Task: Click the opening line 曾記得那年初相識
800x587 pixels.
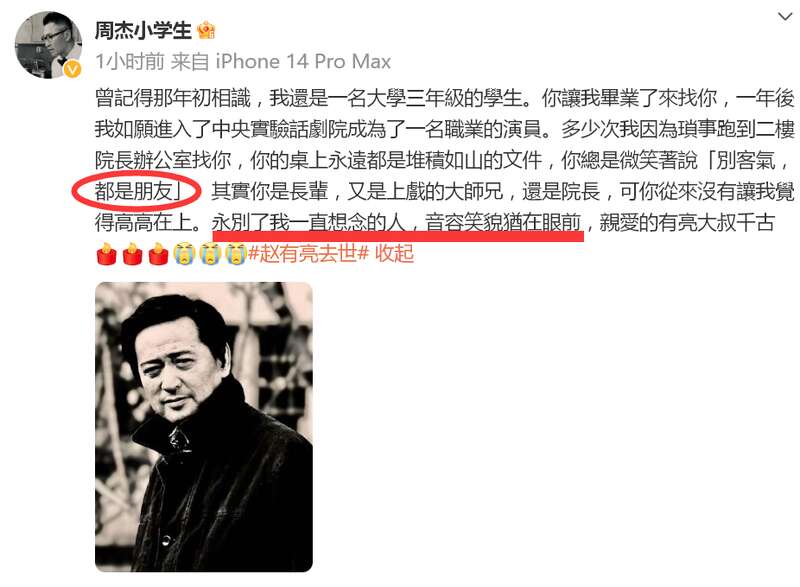Action: coord(172,98)
